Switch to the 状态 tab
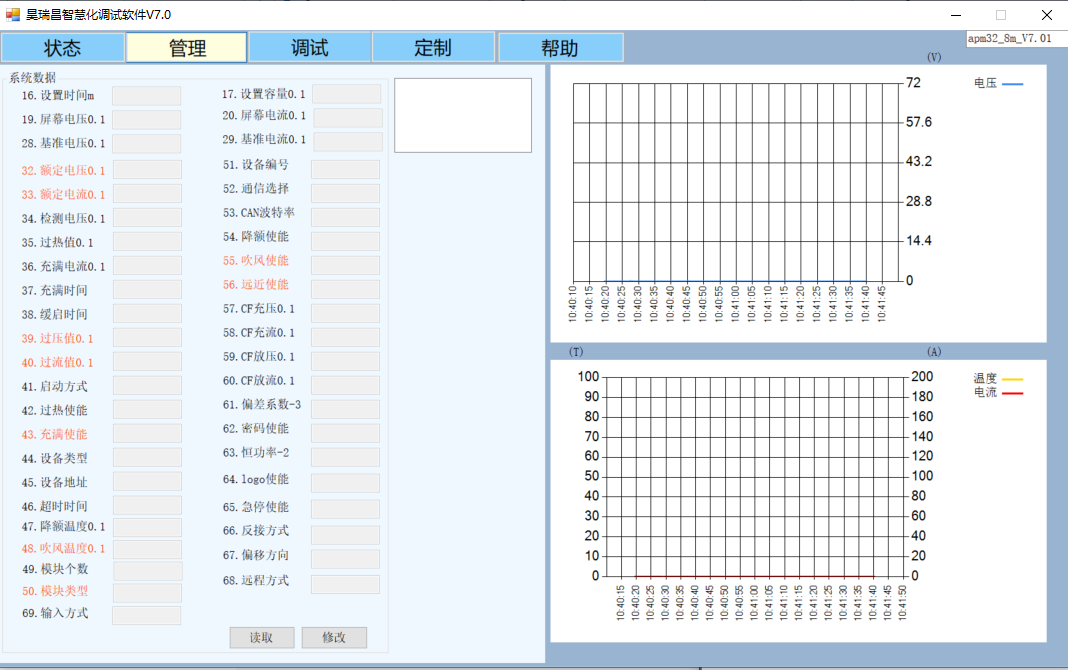 [x=63, y=48]
